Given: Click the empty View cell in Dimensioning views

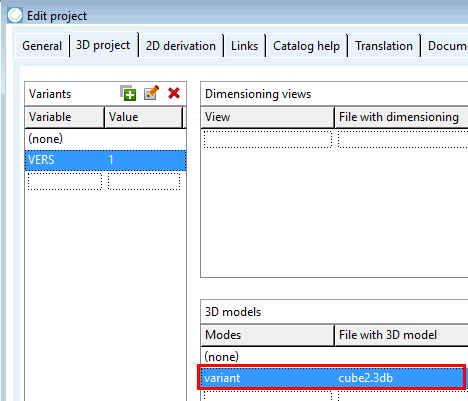Looking at the screenshot, I should click(x=268, y=139).
